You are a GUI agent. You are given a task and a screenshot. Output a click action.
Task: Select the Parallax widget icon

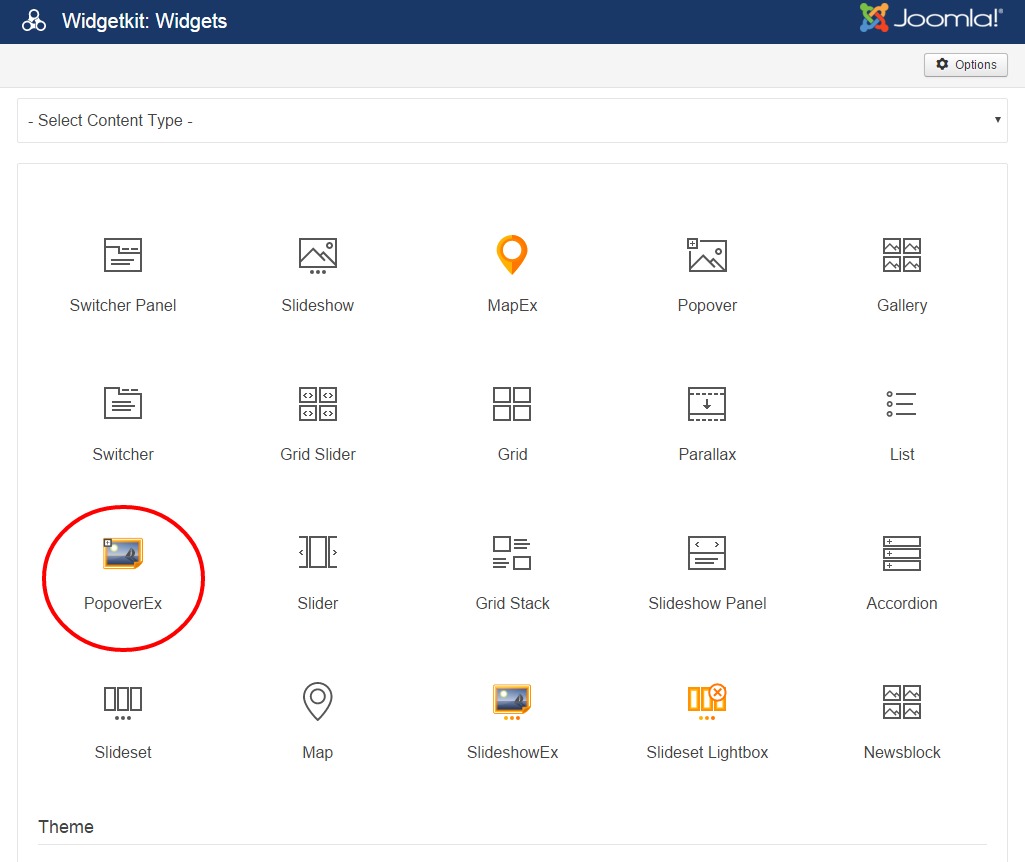[x=707, y=404]
